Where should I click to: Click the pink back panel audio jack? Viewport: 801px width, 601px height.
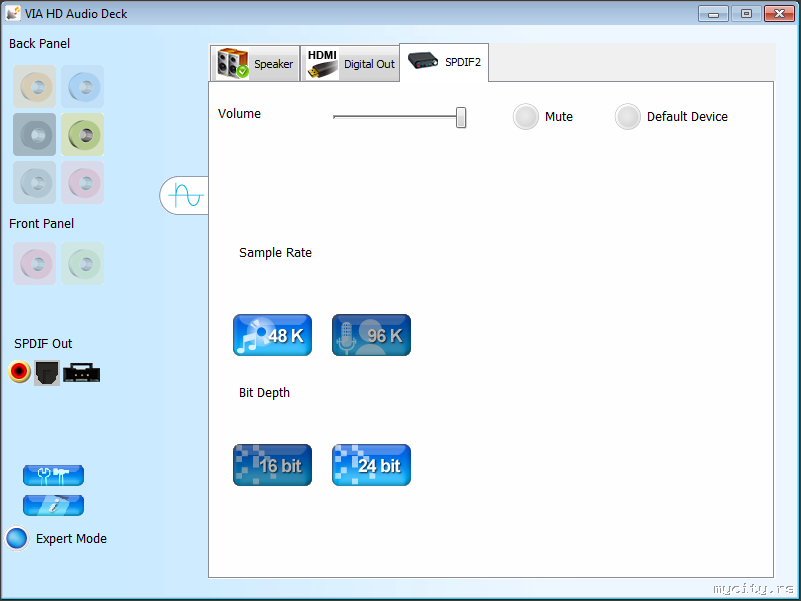click(x=82, y=182)
